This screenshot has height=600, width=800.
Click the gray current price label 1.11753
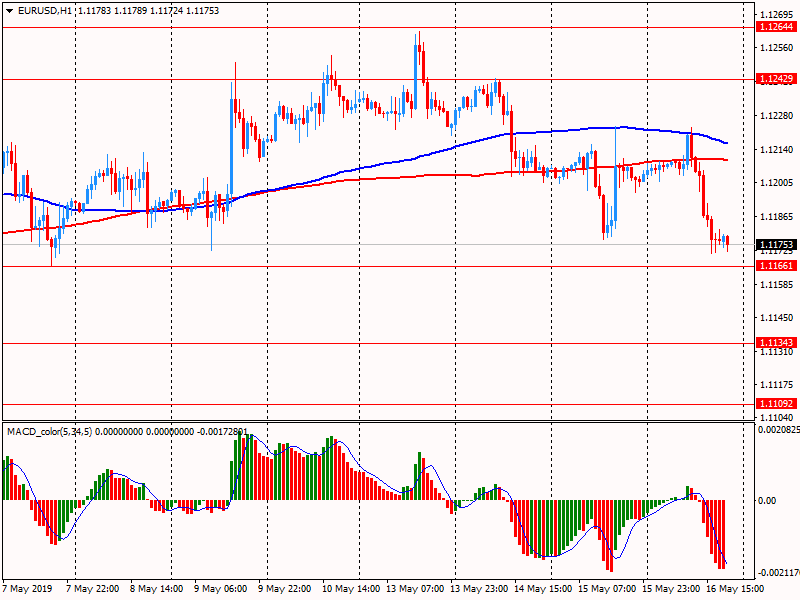tap(775, 244)
